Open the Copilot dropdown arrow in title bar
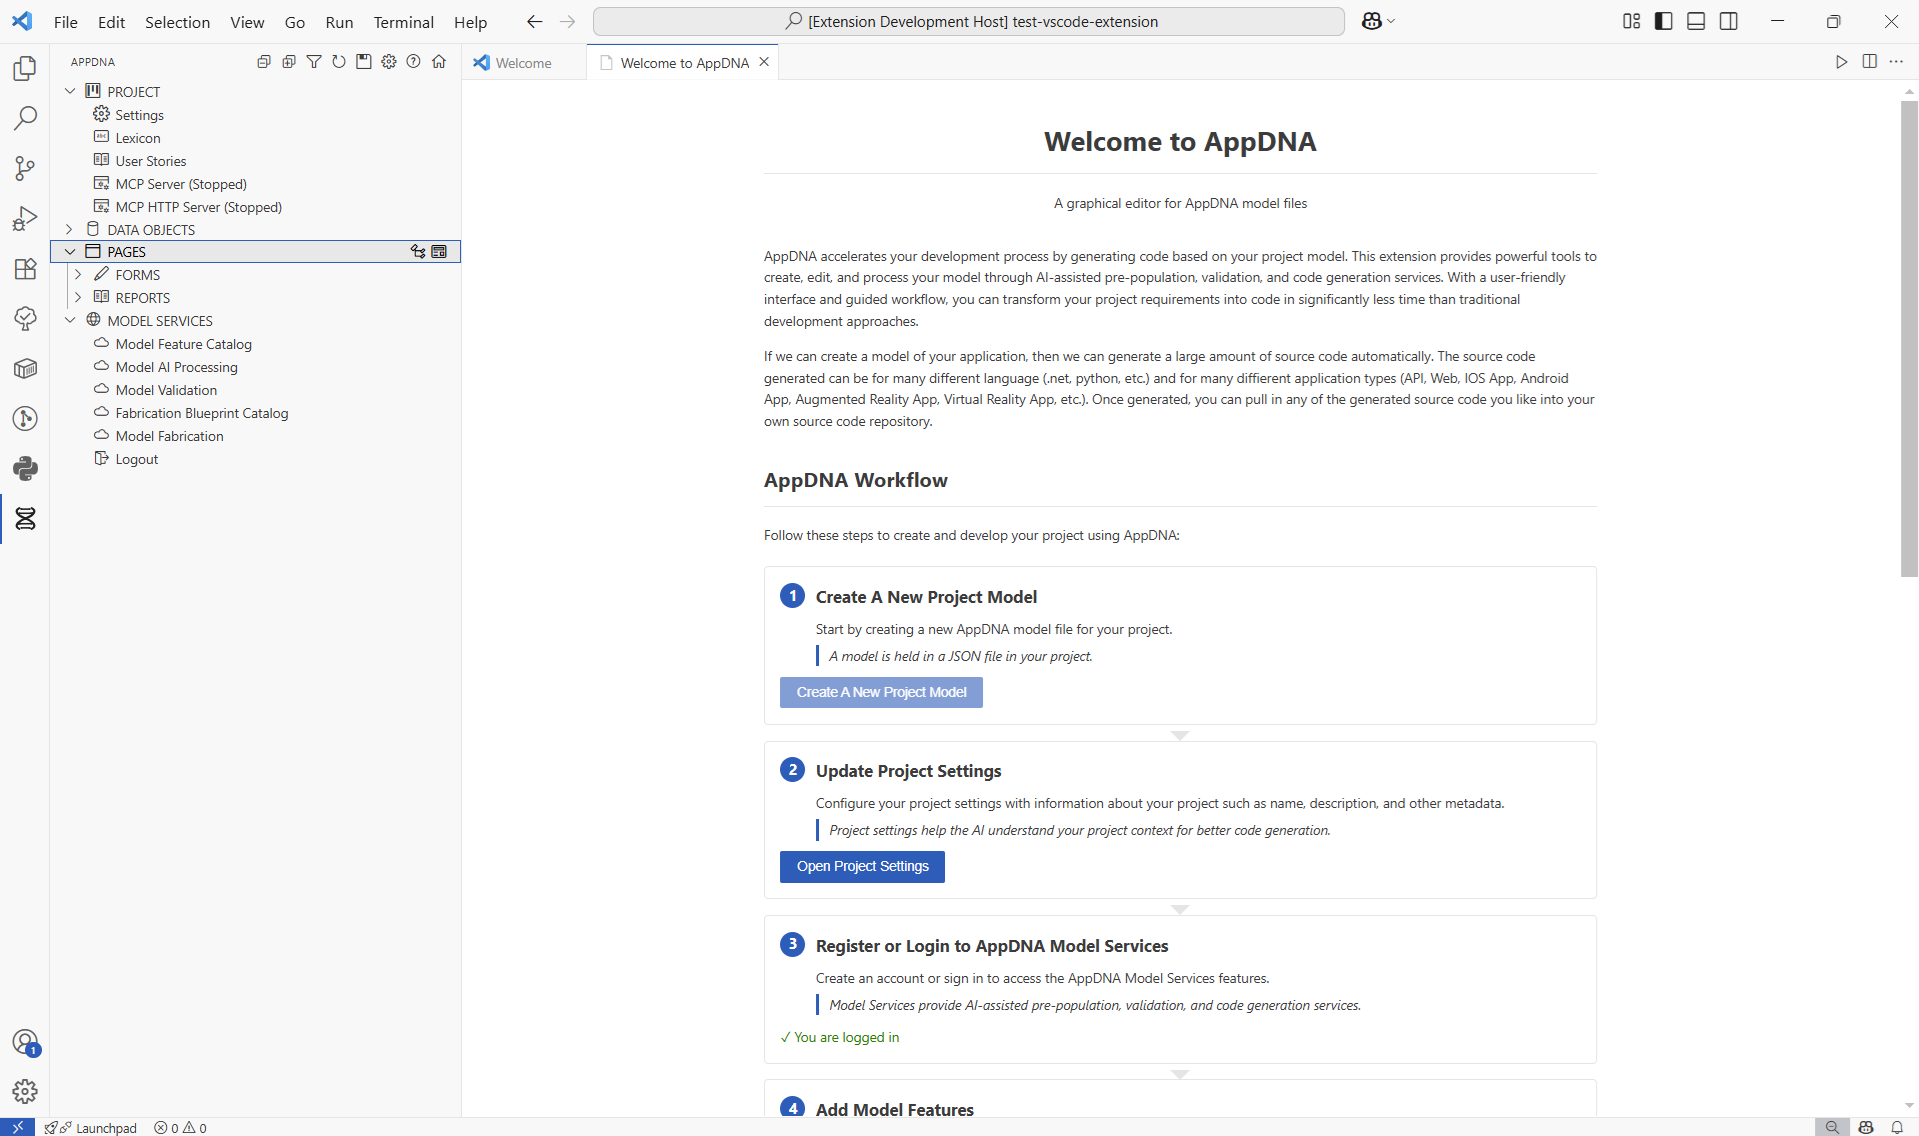The height and width of the screenshot is (1136, 1919). (1391, 21)
